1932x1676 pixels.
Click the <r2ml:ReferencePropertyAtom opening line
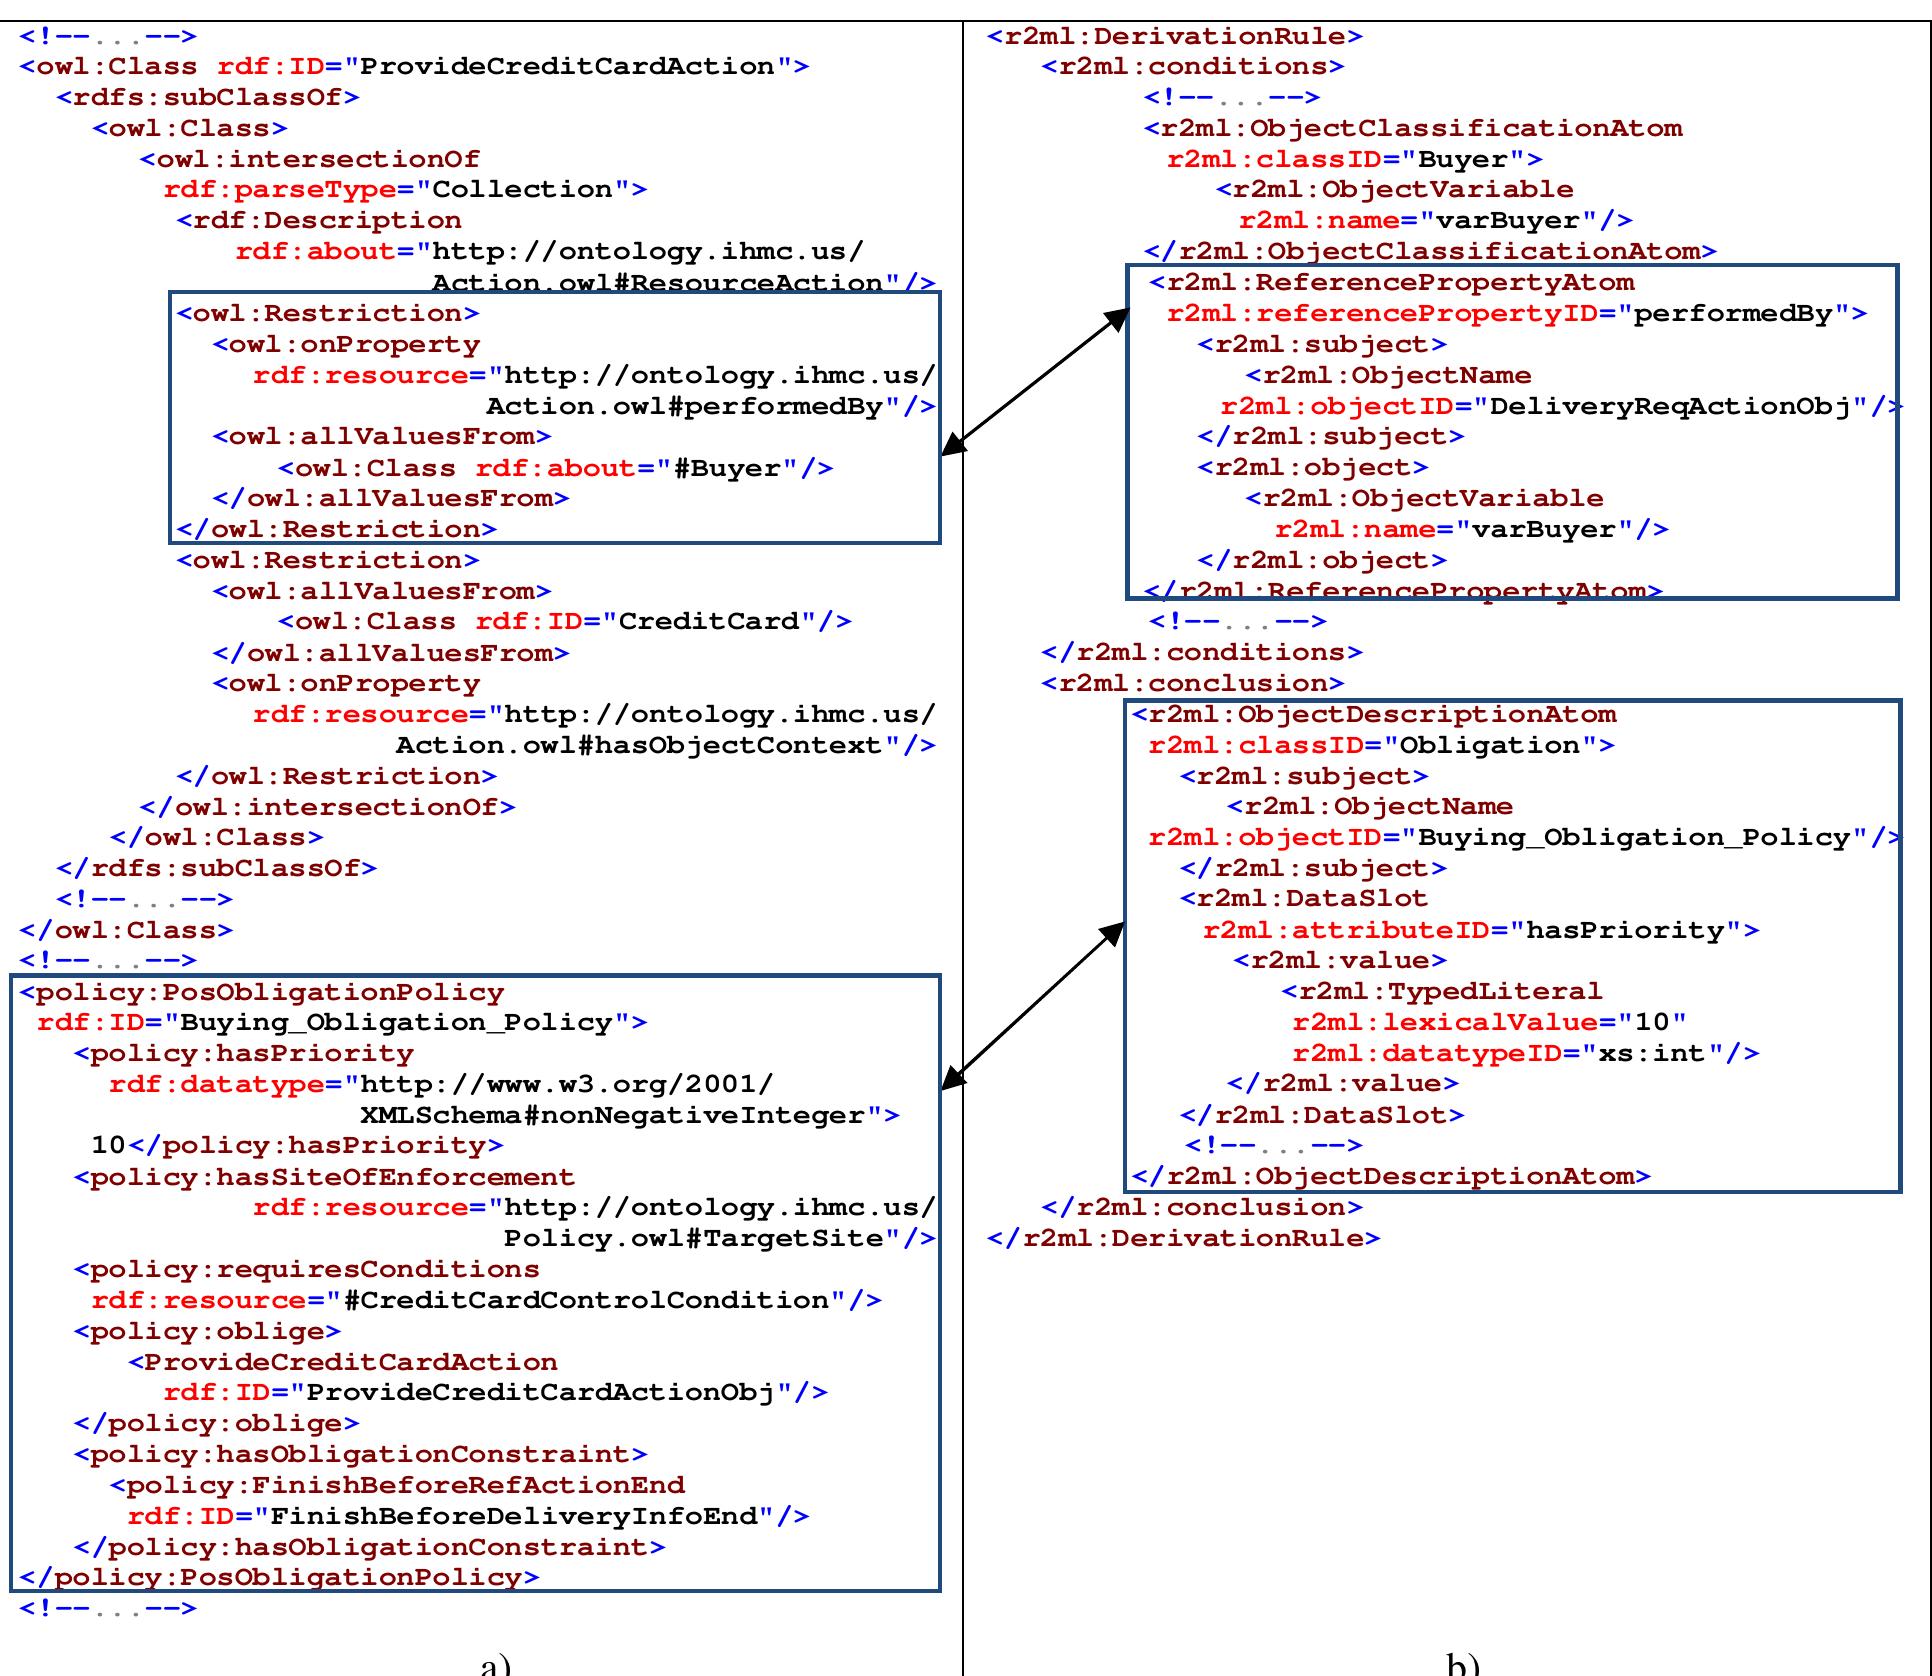coord(1392,283)
